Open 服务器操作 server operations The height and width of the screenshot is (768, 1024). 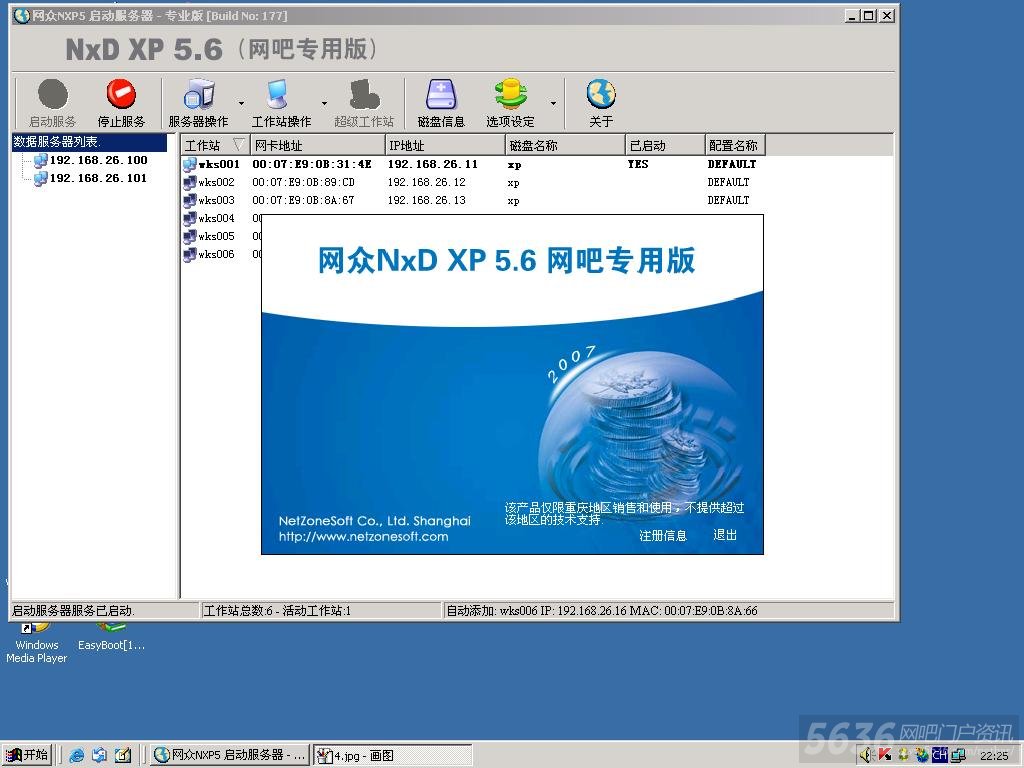coord(199,103)
